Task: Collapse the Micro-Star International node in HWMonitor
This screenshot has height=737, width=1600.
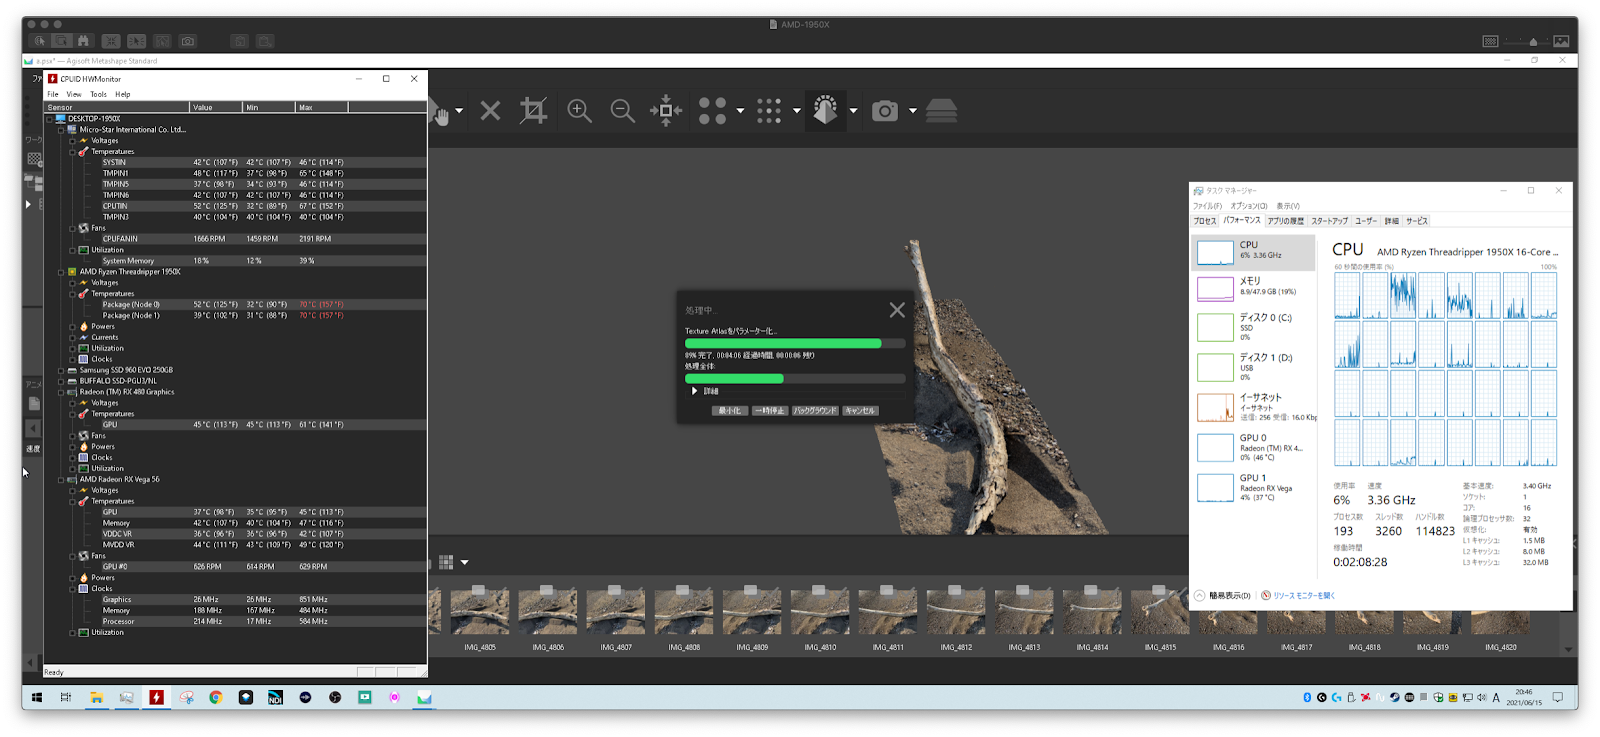Action: (x=61, y=130)
